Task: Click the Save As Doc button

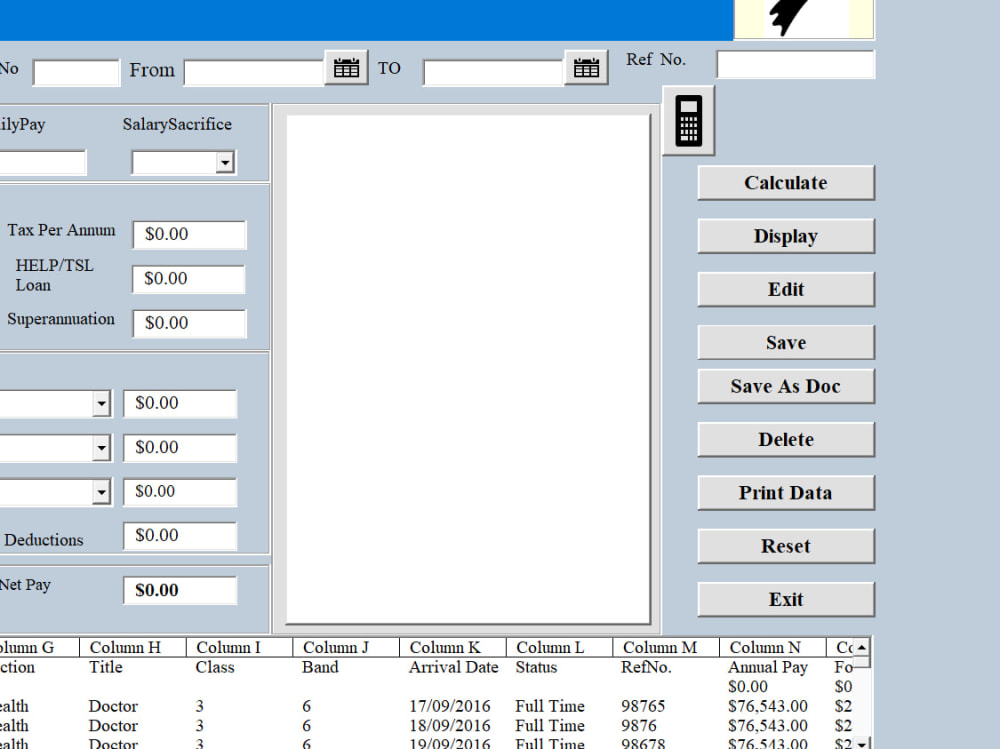Action: coord(786,386)
